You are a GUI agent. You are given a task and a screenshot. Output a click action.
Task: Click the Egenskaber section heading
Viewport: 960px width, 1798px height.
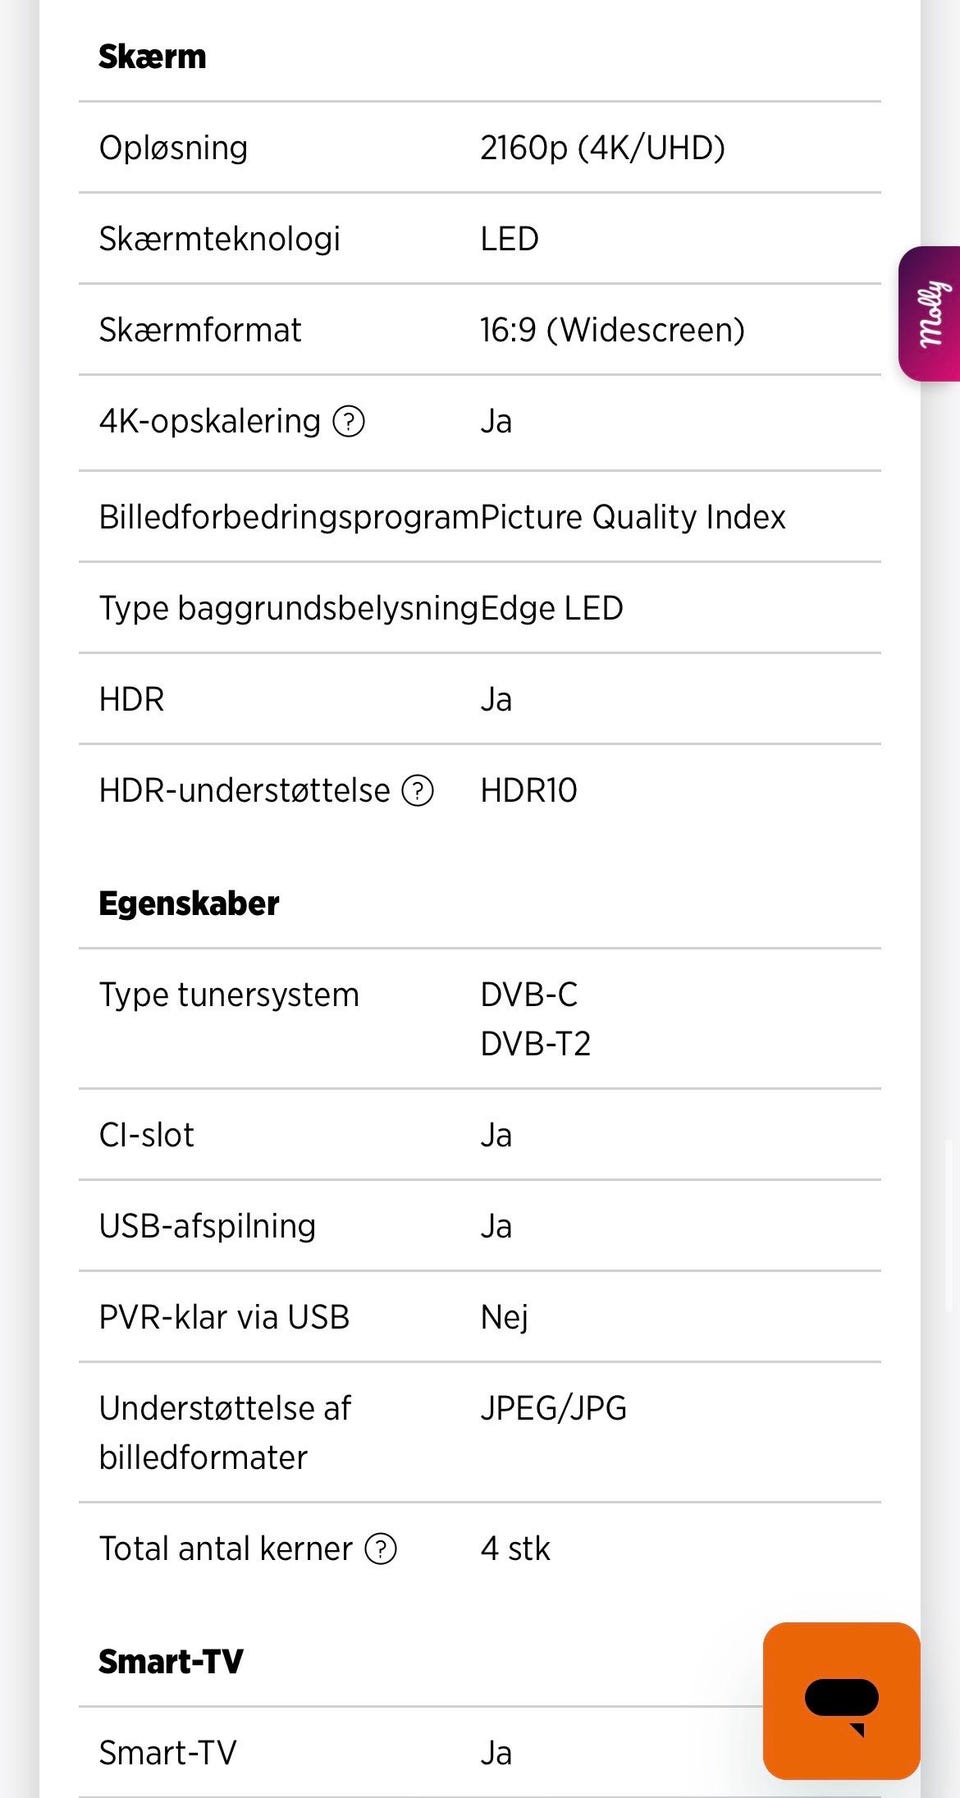coord(189,904)
